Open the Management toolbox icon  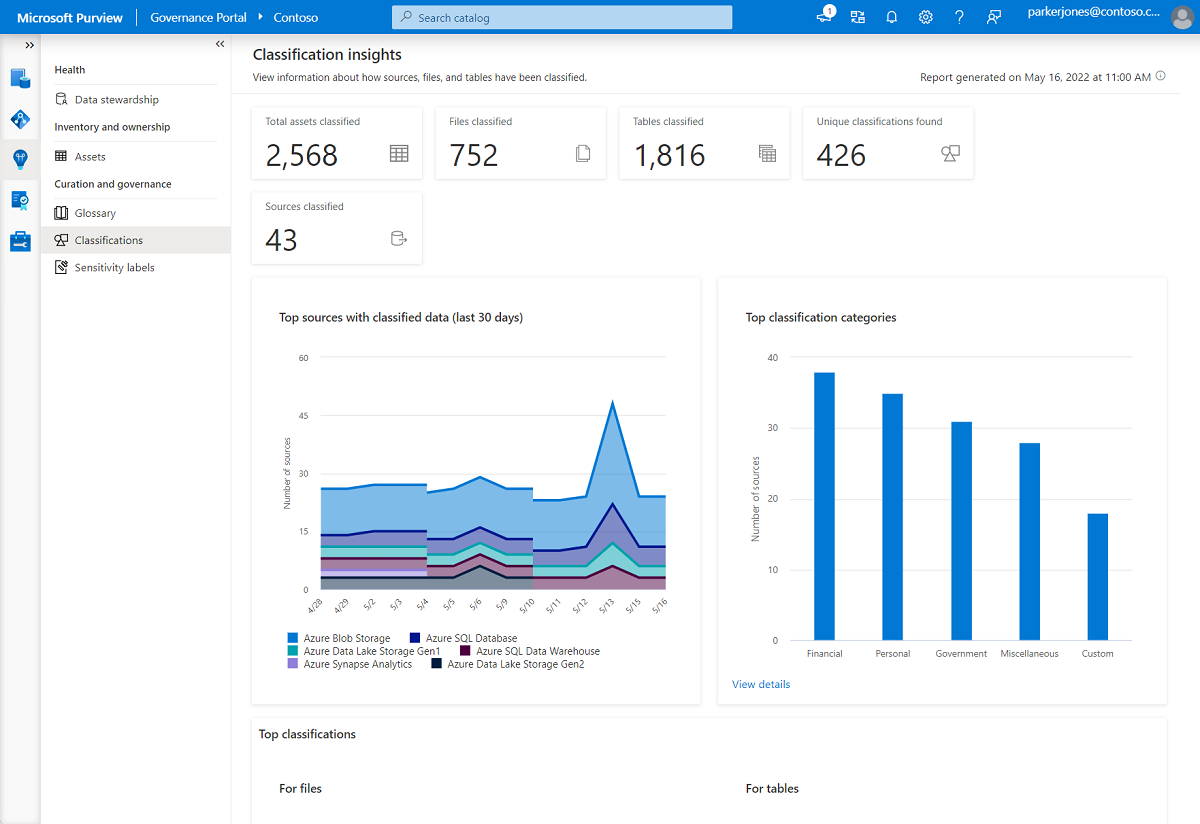20,241
